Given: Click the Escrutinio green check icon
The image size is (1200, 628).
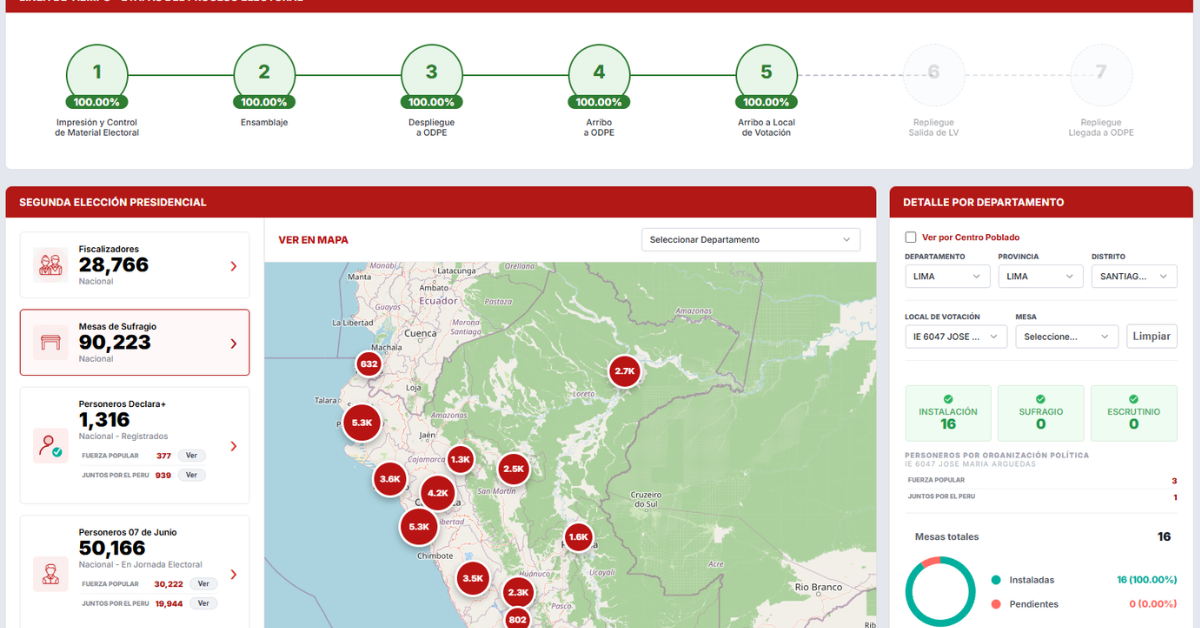Looking at the screenshot, I should point(1134,399).
